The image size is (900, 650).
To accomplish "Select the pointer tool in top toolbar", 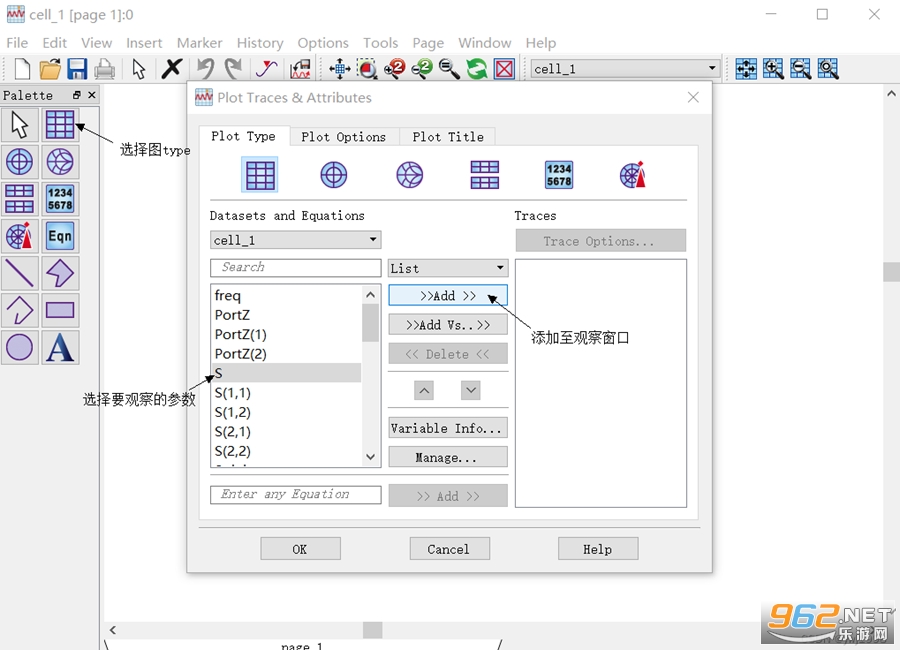I will point(138,69).
